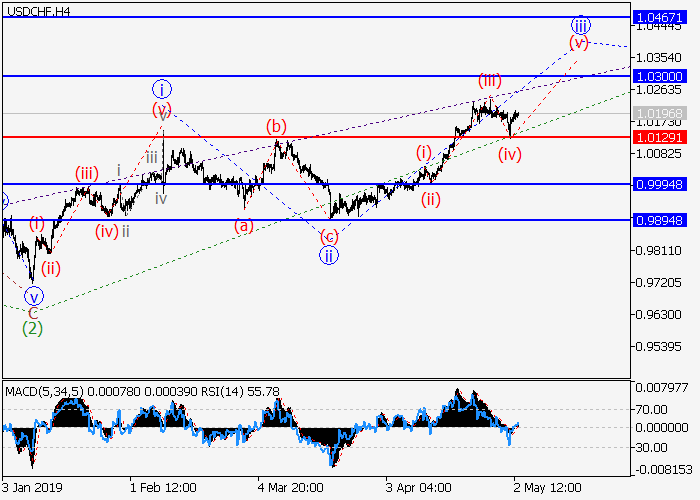Select the red (c) wave label
The image size is (700, 500).
point(329,237)
